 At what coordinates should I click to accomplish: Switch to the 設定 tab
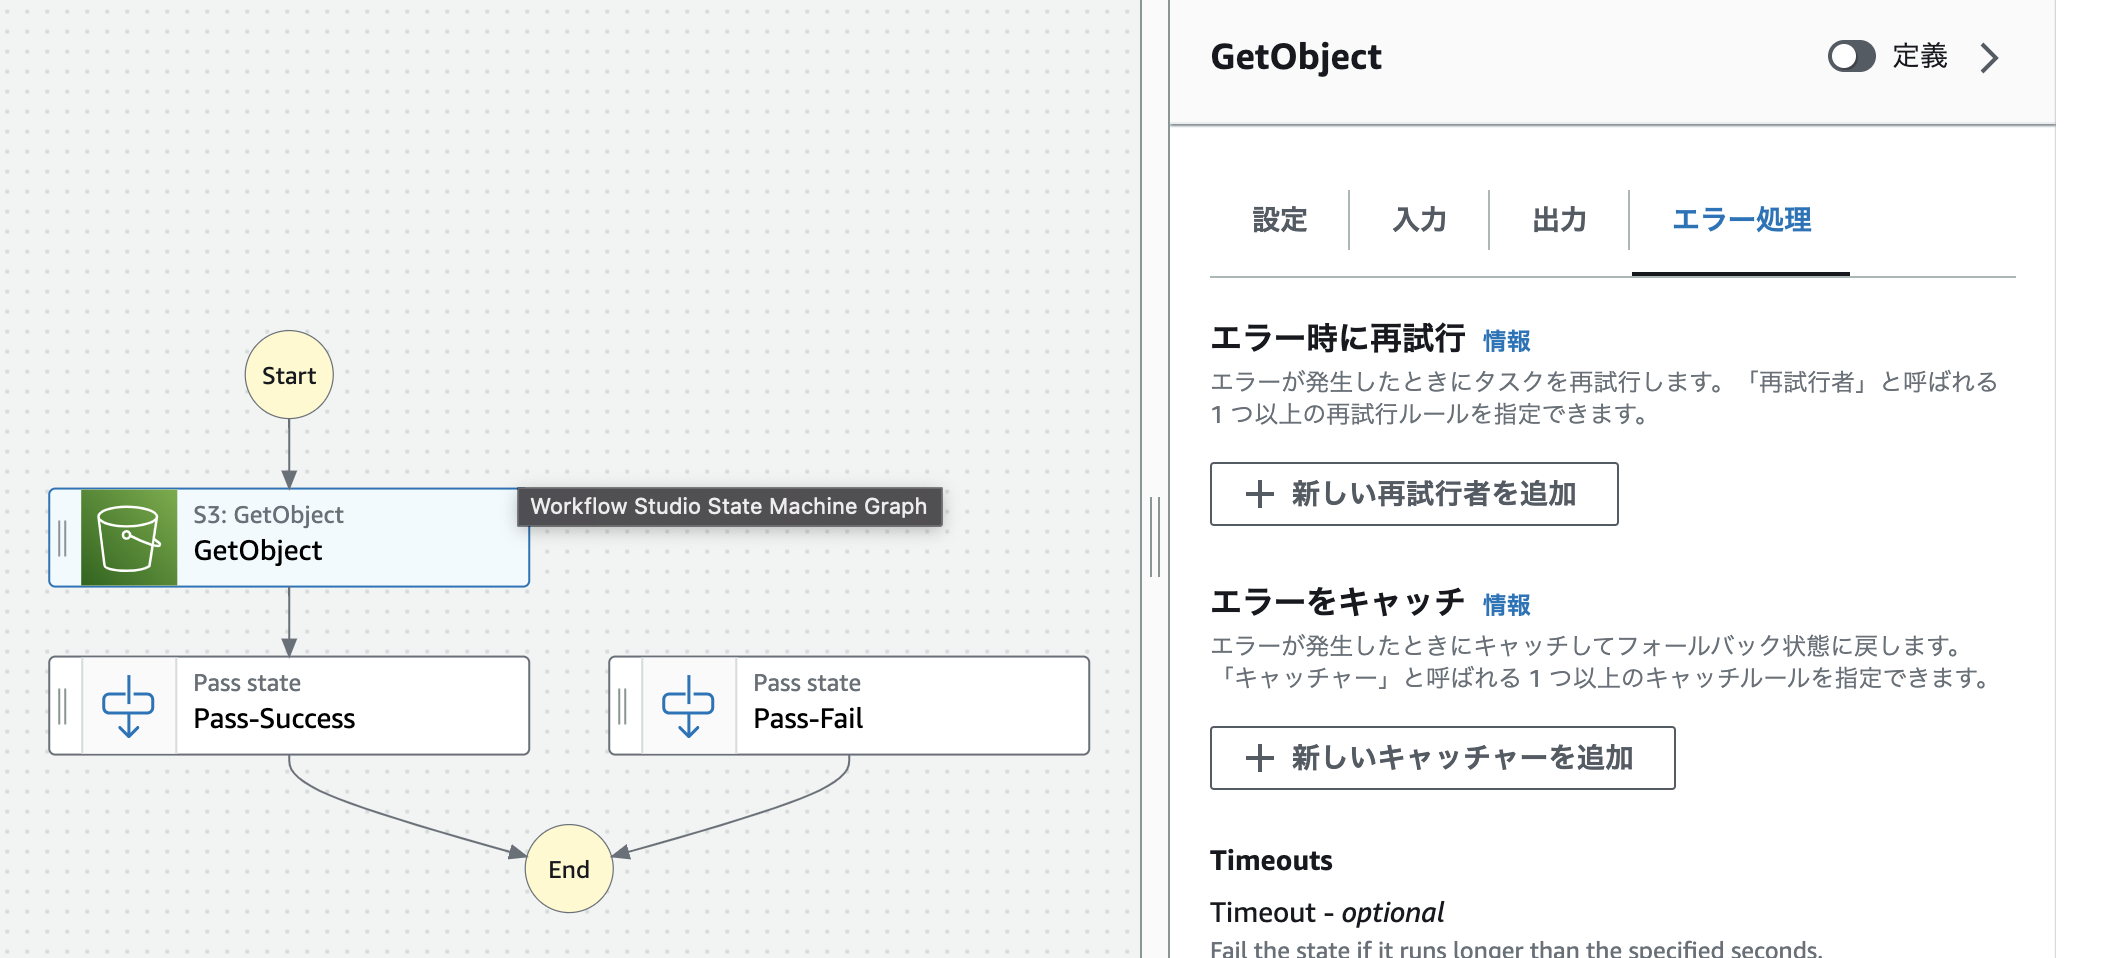(x=1280, y=219)
